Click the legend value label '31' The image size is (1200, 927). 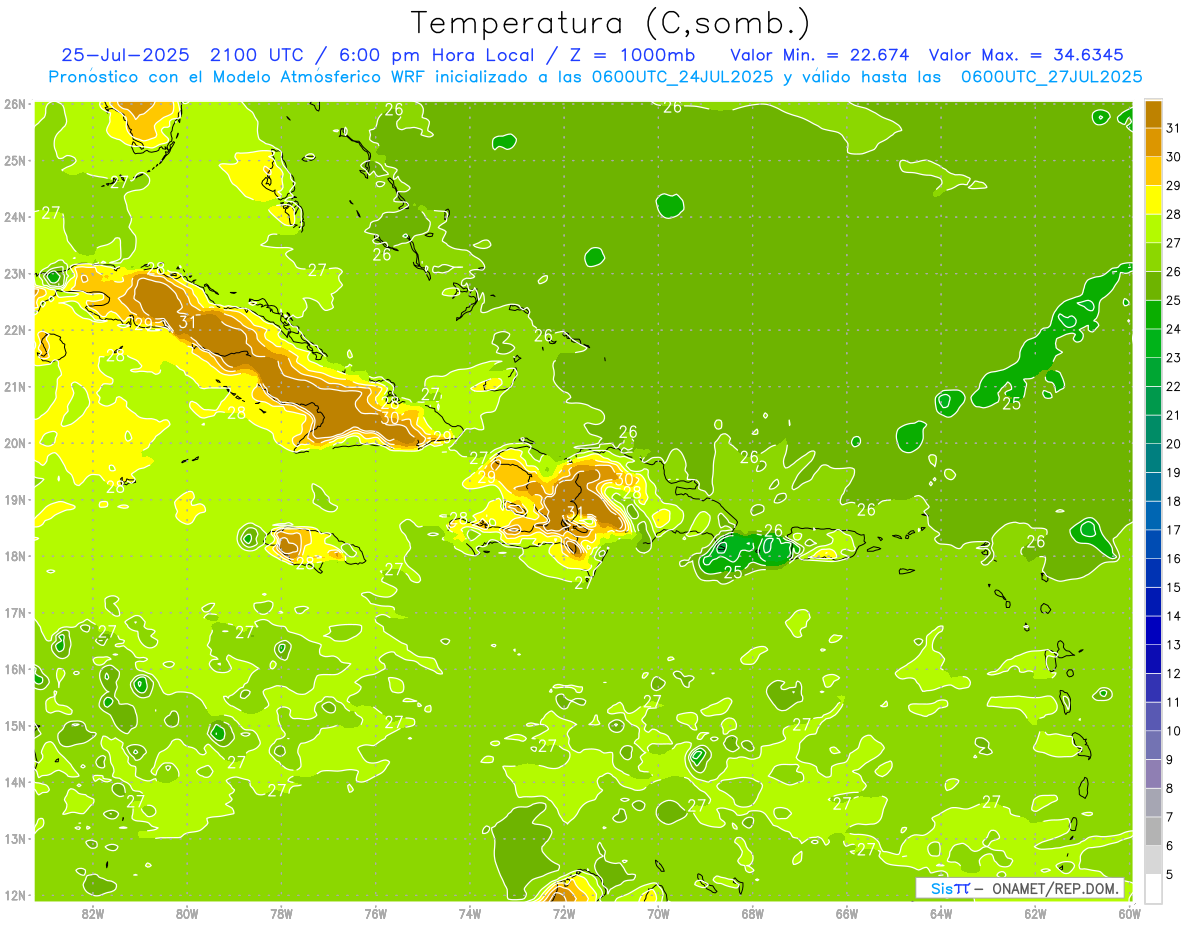tap(1174, 127)
